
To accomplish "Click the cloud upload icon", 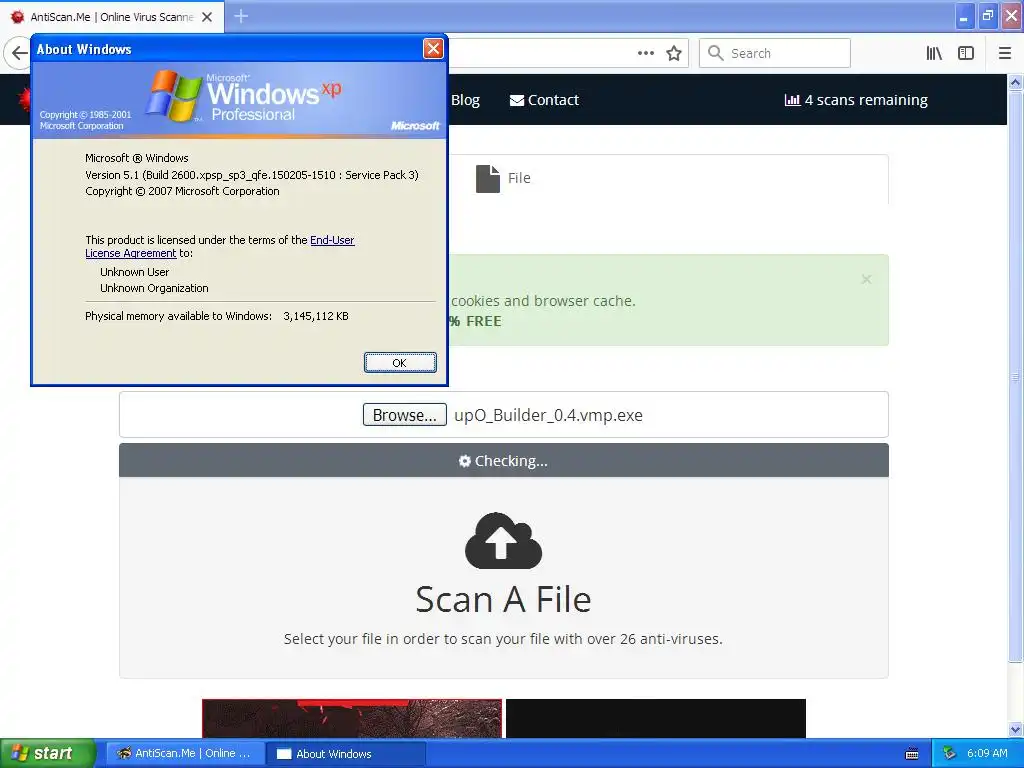I will point(503,541).
